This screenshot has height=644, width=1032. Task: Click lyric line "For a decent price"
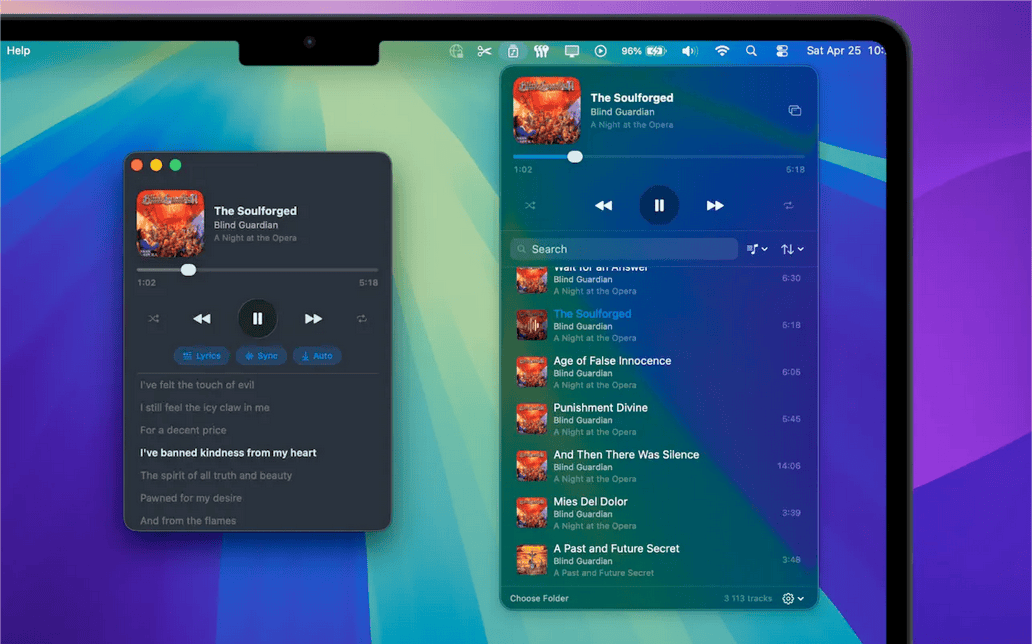coord(183,430)
